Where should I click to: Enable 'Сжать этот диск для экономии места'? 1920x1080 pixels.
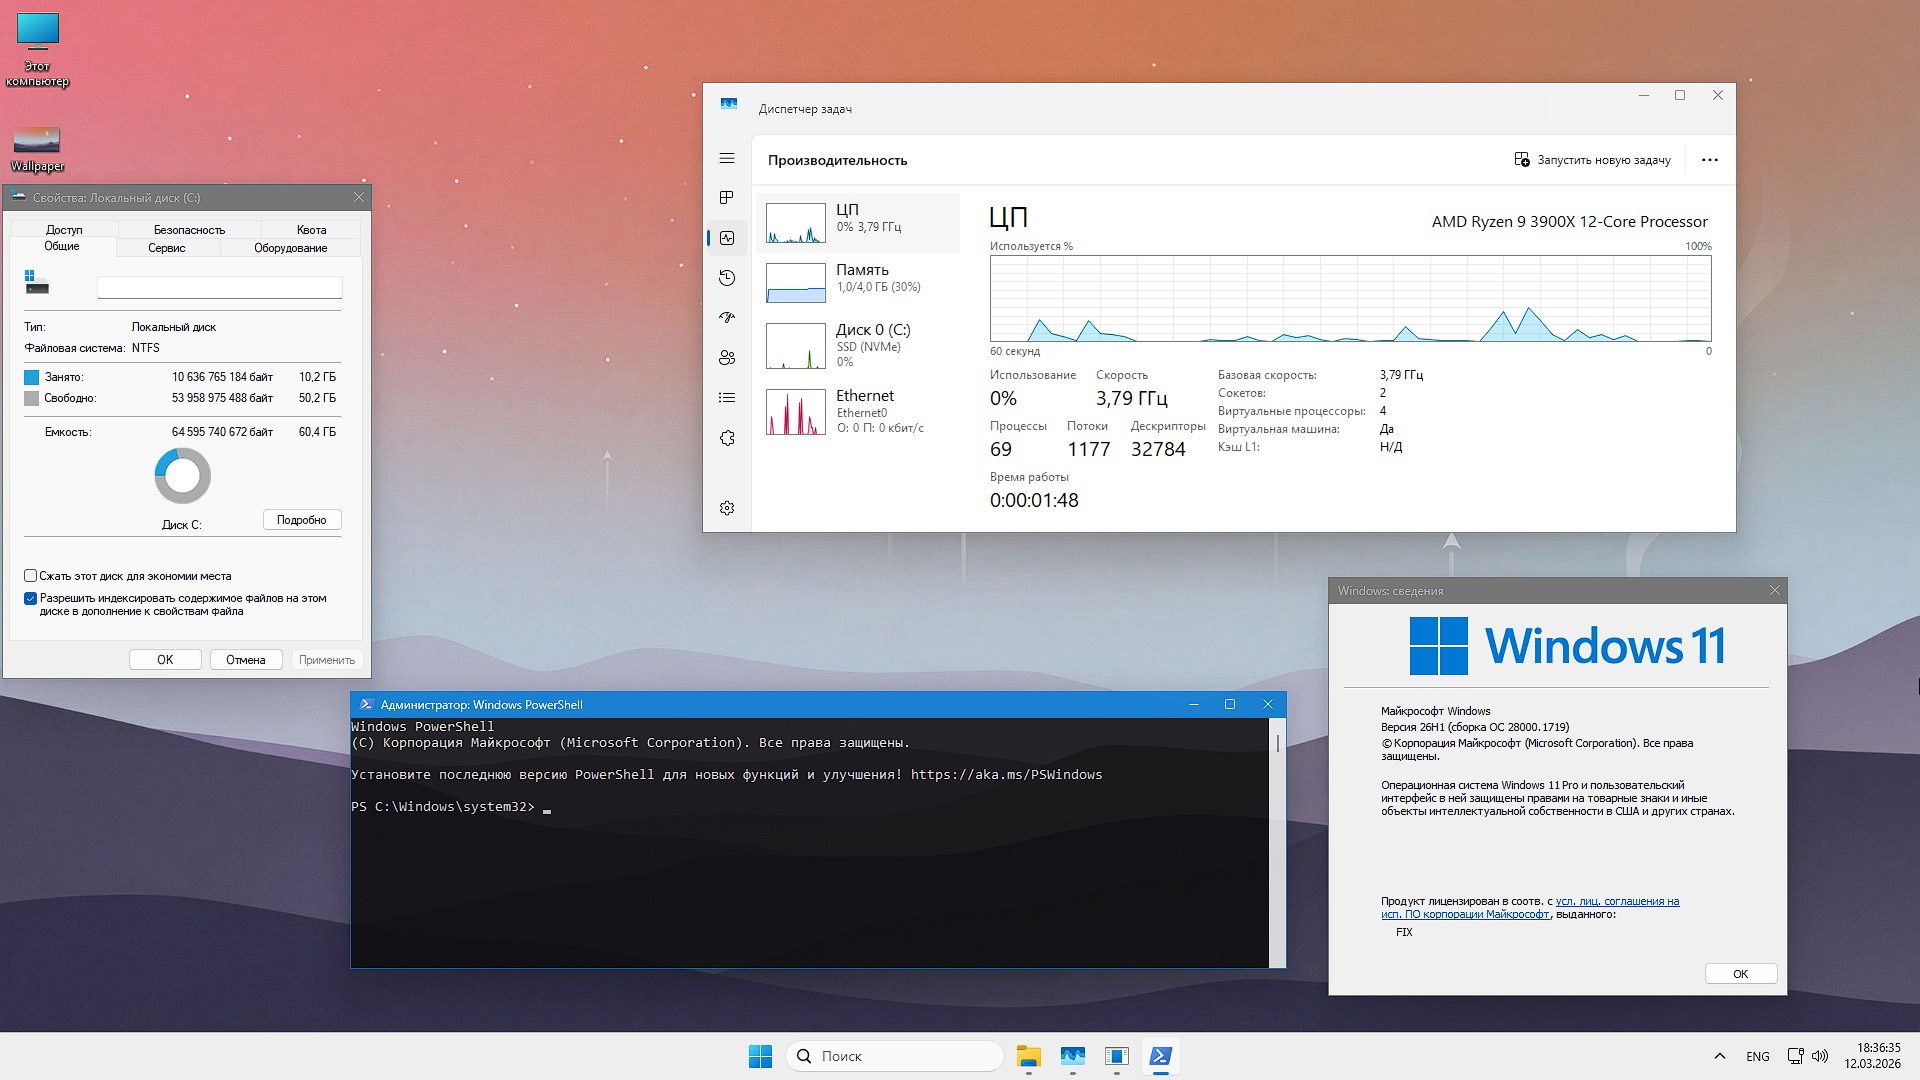[30, 576]
